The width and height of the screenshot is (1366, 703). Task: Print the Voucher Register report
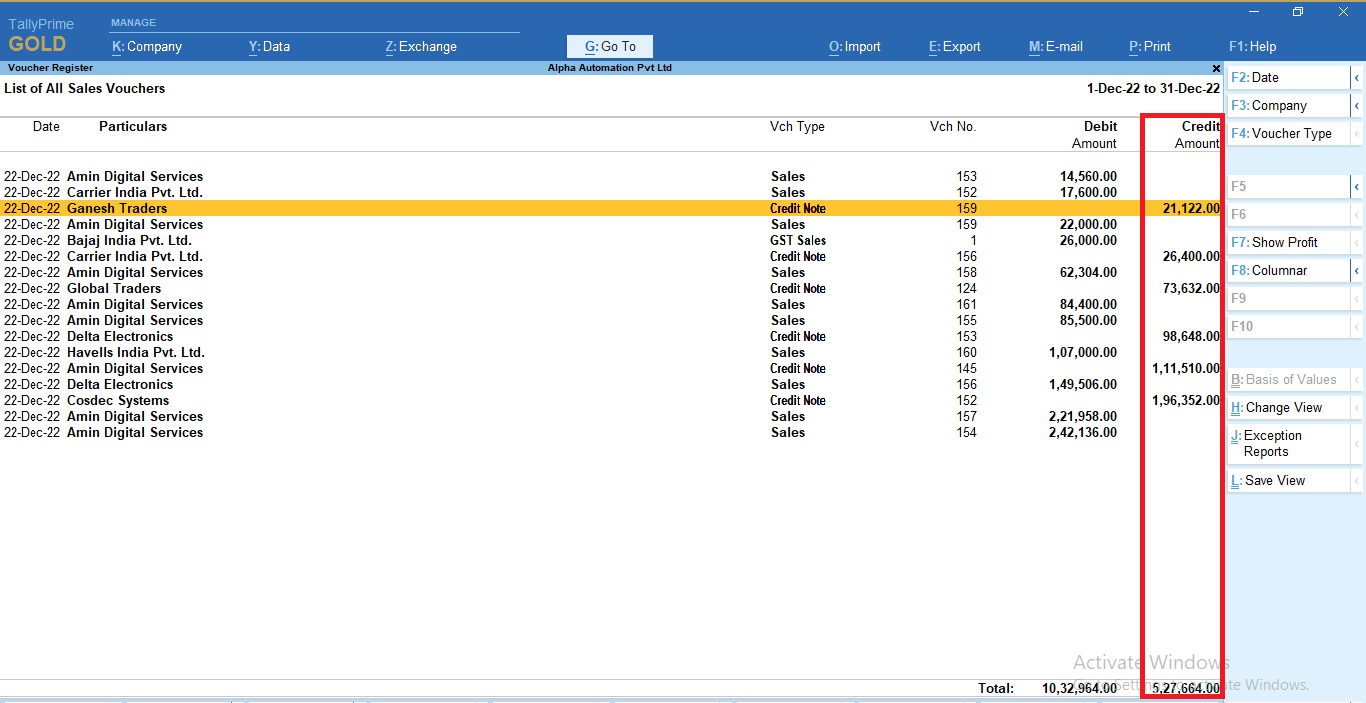(x=1149, y=46)
